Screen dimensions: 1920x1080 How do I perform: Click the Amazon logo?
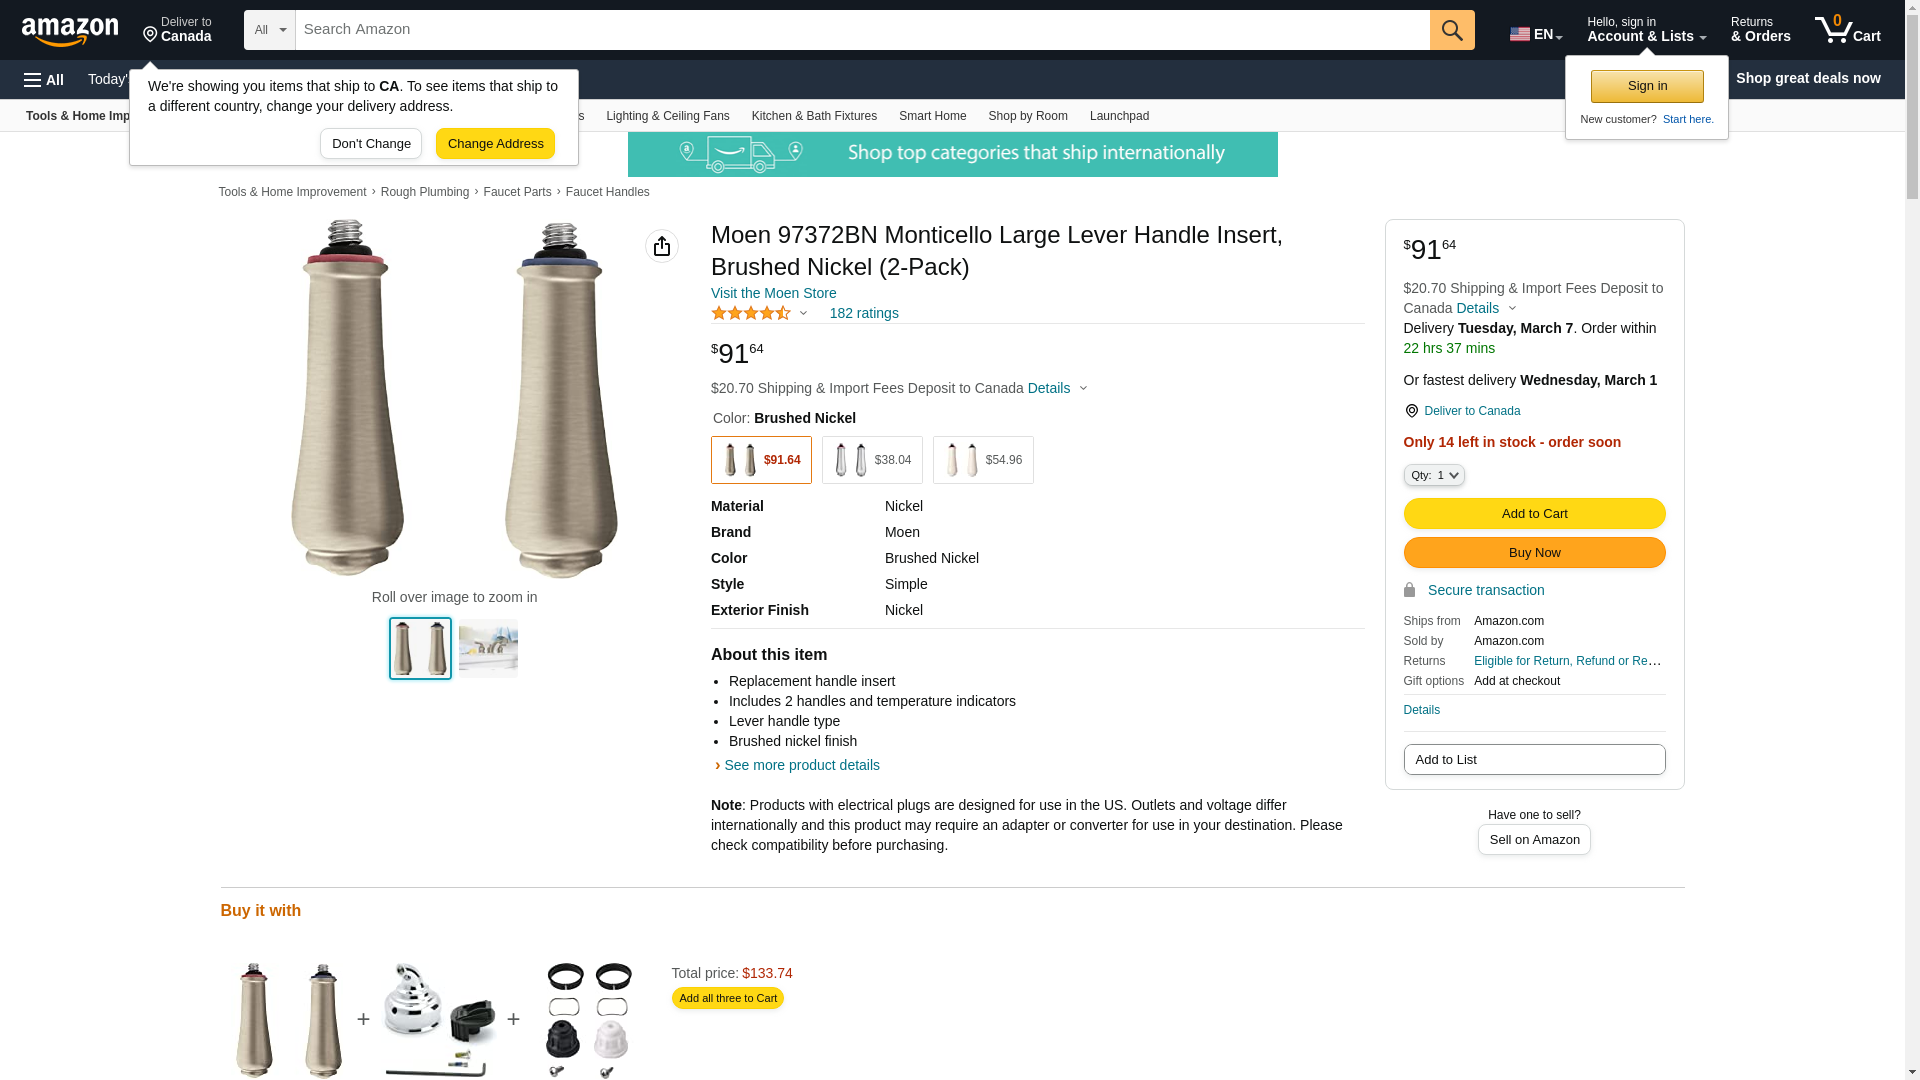[70, 31]
